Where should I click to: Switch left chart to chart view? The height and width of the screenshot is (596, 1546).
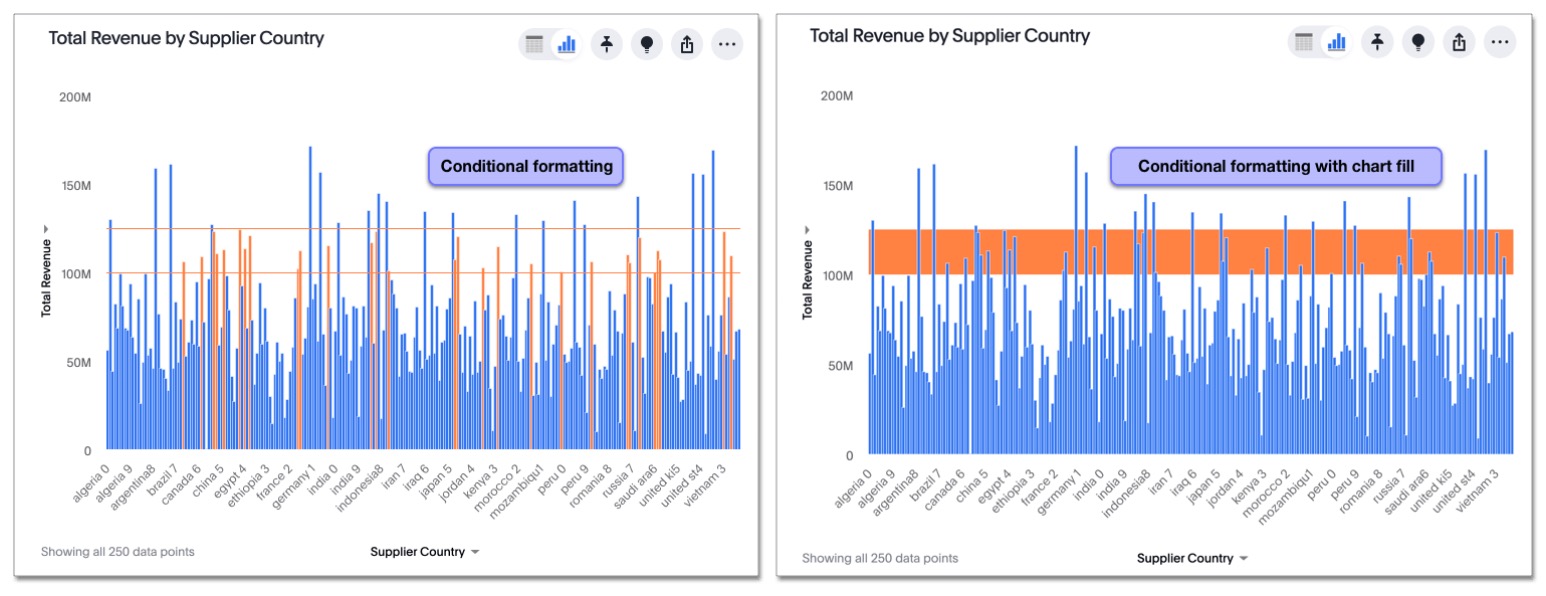[567, 44]
